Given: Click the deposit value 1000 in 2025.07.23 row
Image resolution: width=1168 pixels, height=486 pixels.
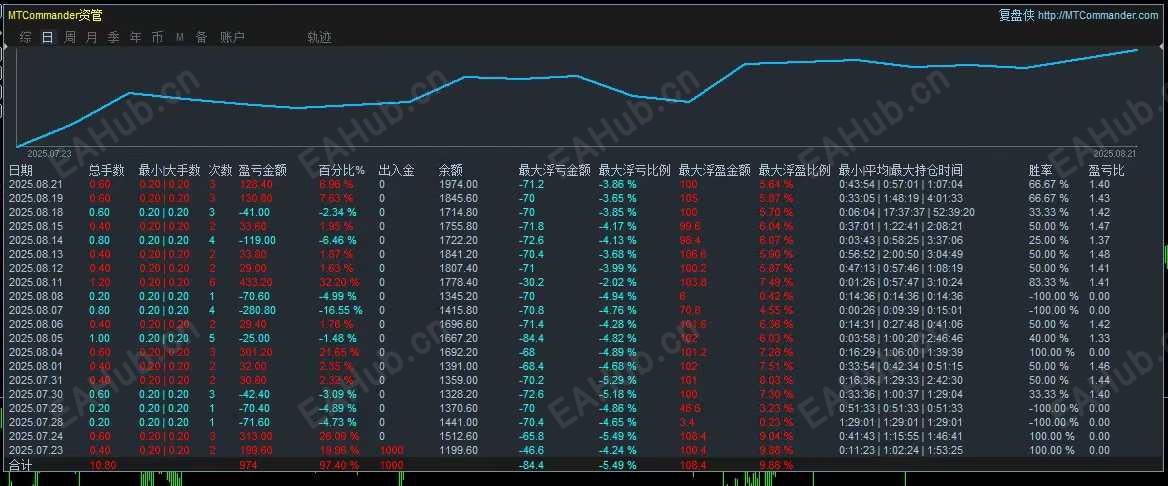Looking at the screenshot, I should click(391, 449).
